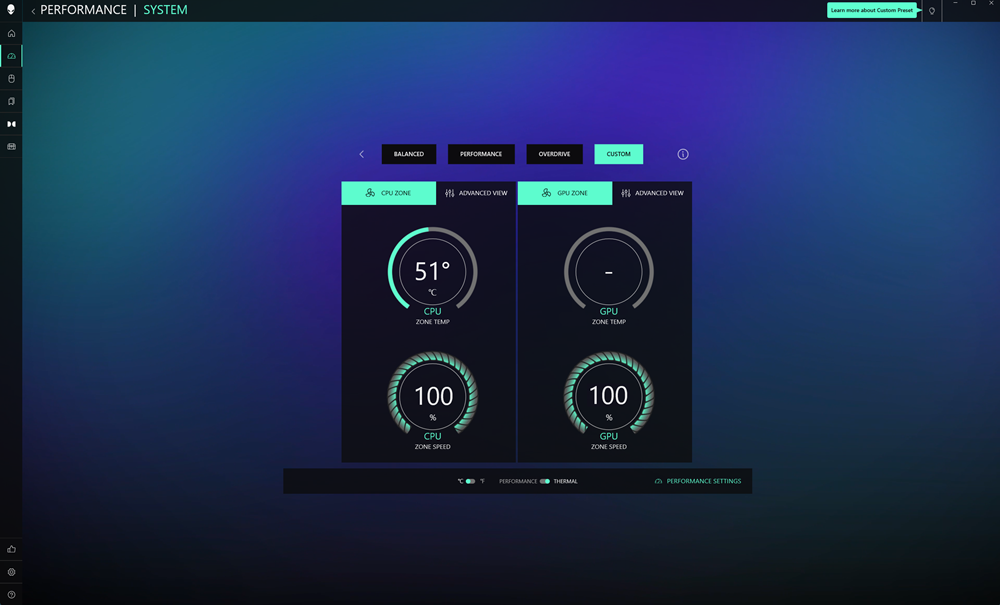Open Performance gauge sidebar icon
The width and height of the screenshot is (1000, 605).
11,56
